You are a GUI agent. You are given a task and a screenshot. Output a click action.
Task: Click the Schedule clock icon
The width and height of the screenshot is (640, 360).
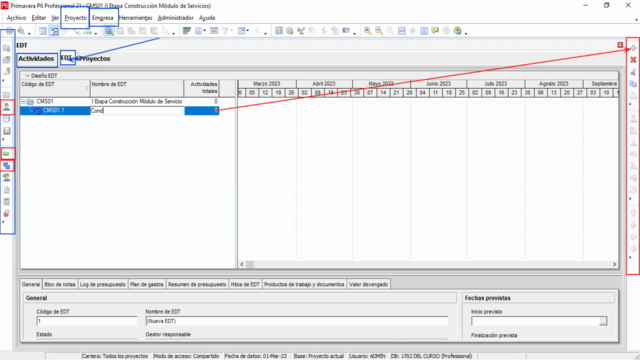click(290, 31)
